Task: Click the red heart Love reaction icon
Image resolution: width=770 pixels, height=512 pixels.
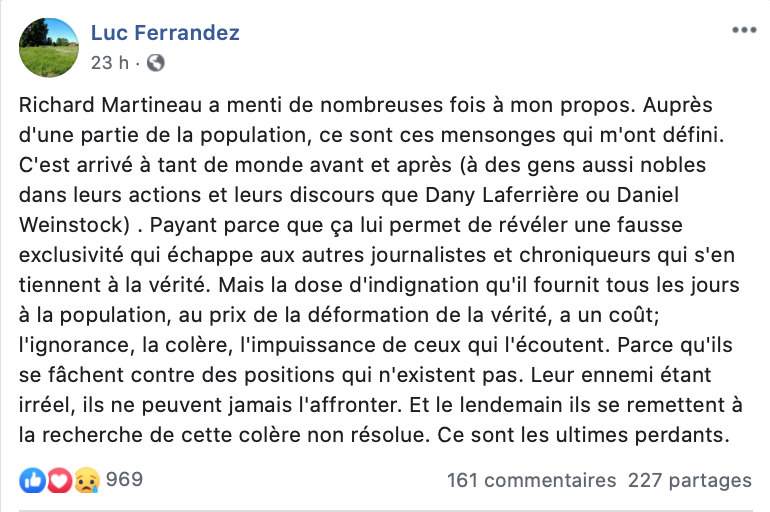Action: 59,480
